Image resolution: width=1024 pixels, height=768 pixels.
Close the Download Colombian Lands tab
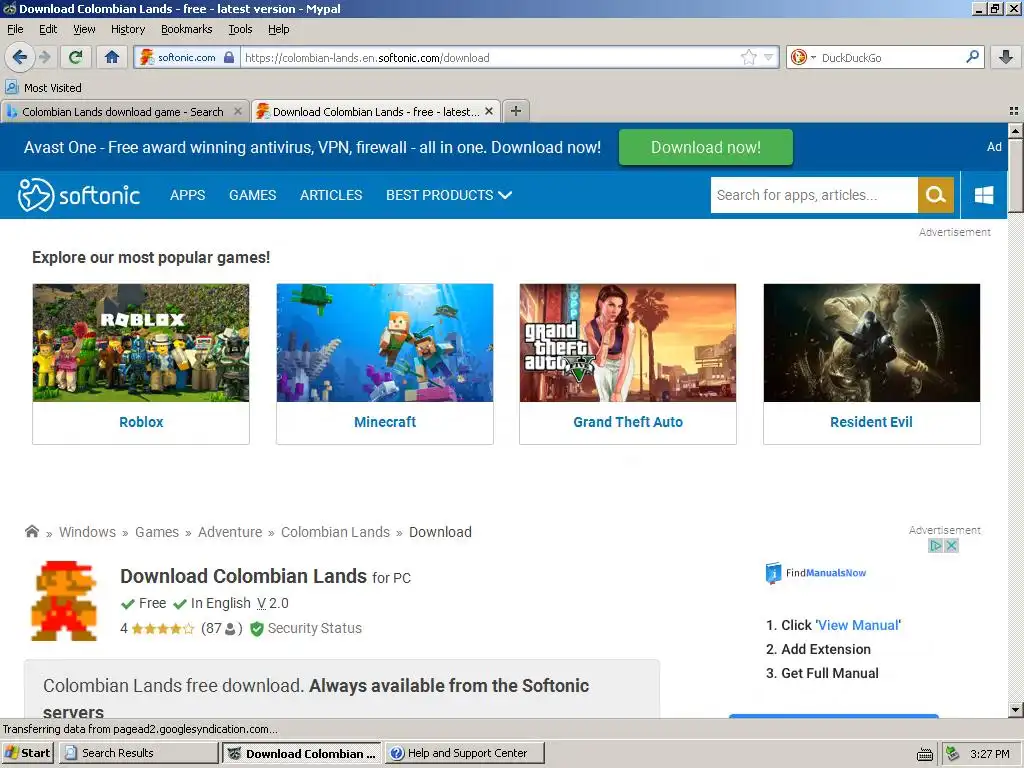point(488,112)
